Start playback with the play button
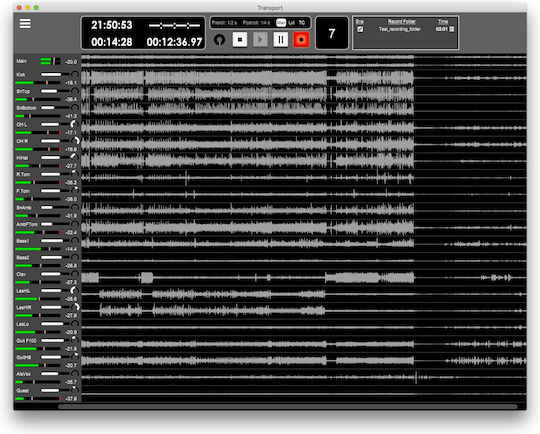The image size is (540, 434). click(x=260, y=40)
